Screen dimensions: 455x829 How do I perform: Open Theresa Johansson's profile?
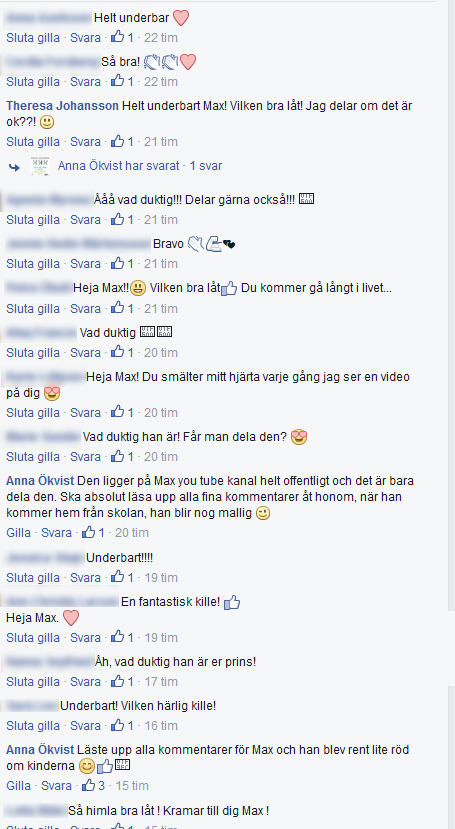click(x=62, y=106)
